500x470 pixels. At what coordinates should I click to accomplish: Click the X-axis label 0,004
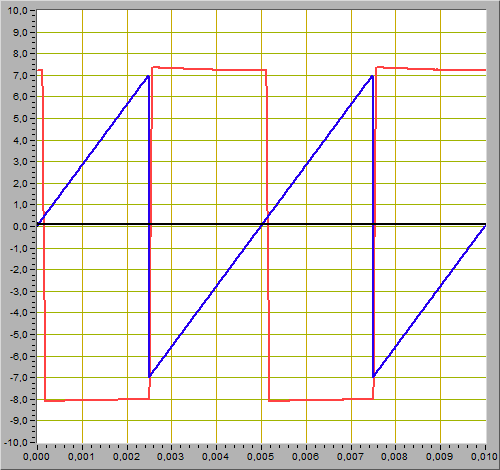(216, 456)
